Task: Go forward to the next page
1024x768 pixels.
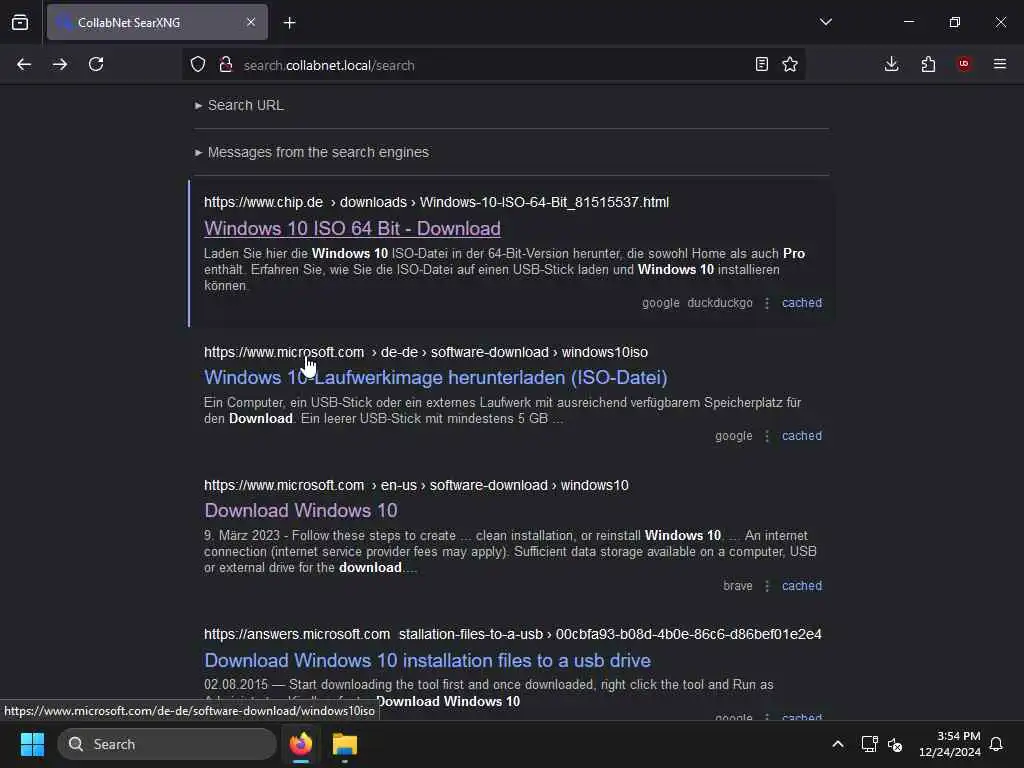Action: tap(60, 65)
